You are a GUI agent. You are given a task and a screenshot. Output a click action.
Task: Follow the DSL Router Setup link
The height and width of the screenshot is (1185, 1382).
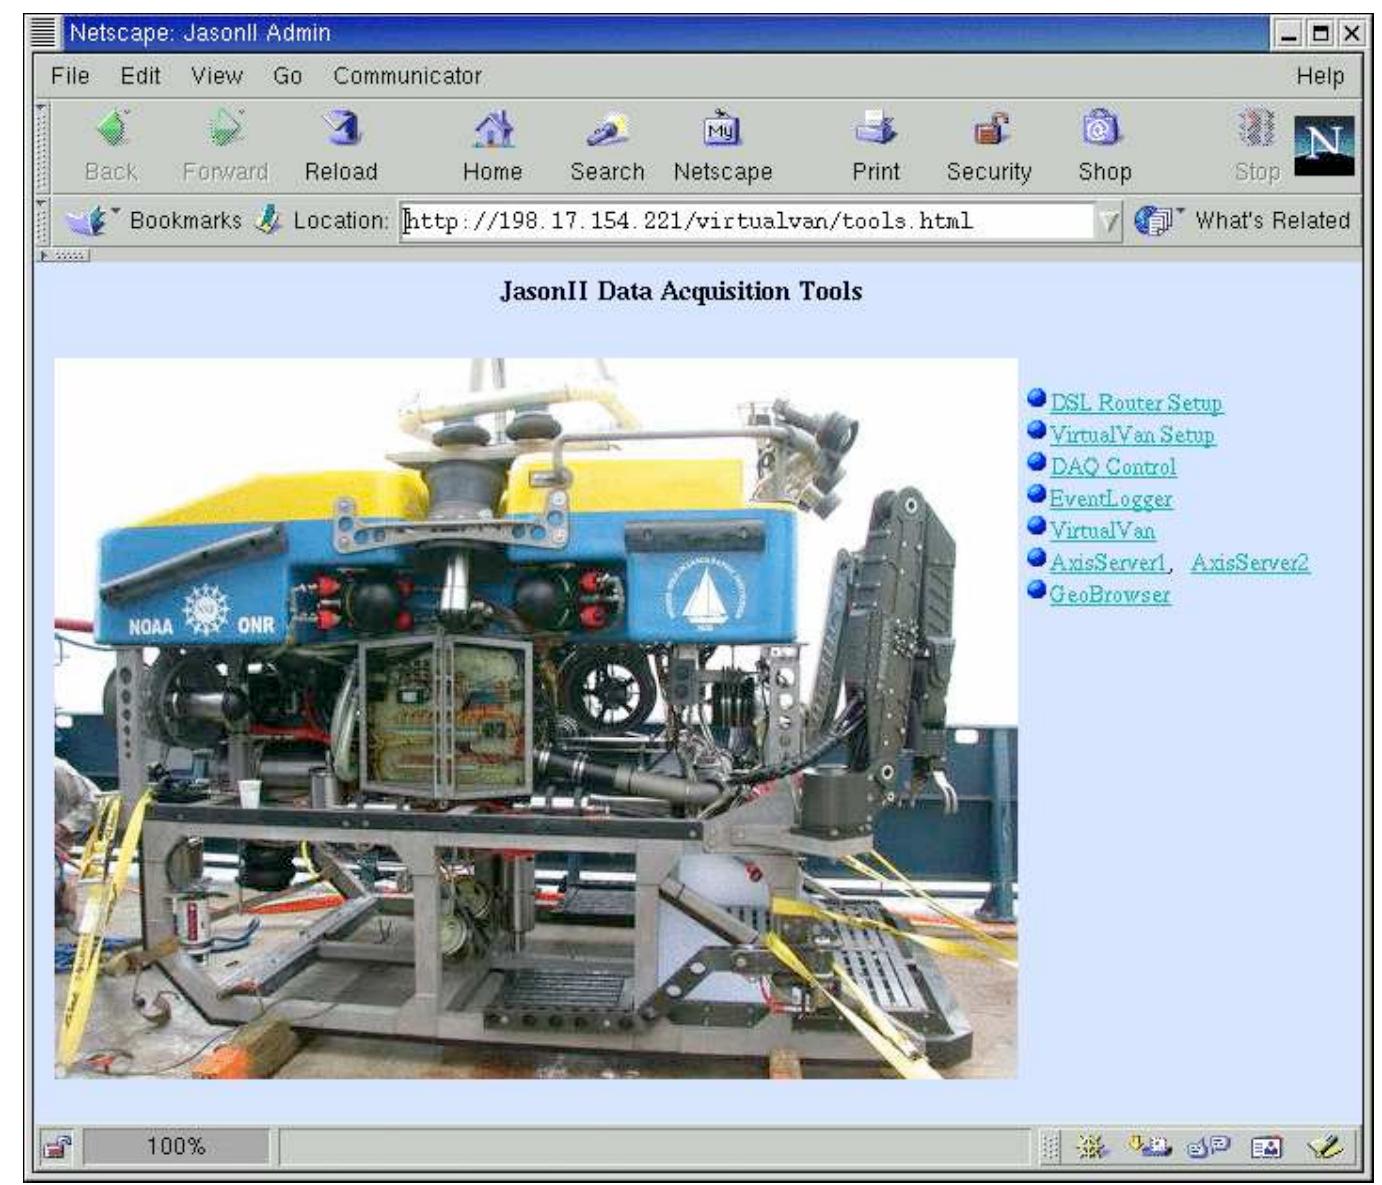[1136, 403]
